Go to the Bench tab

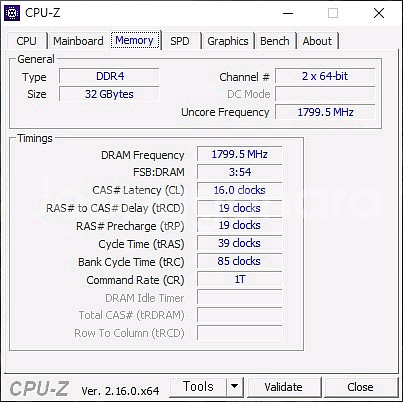coord(275,41)
